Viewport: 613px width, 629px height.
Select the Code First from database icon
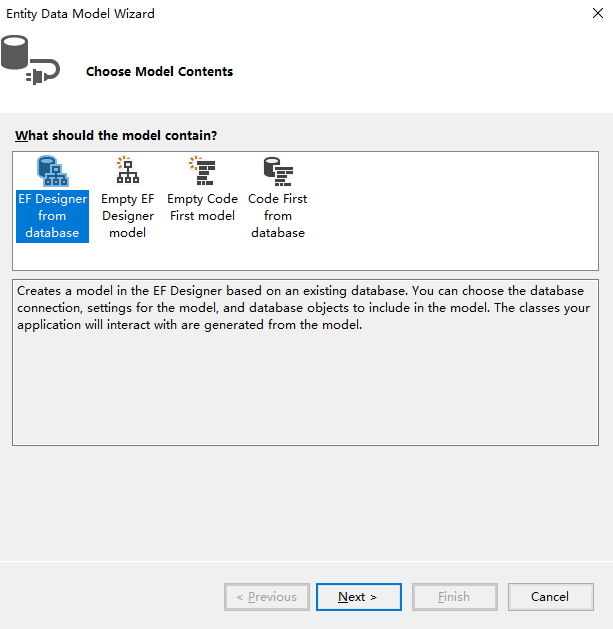pyautogui.click(x=278, y=171)
